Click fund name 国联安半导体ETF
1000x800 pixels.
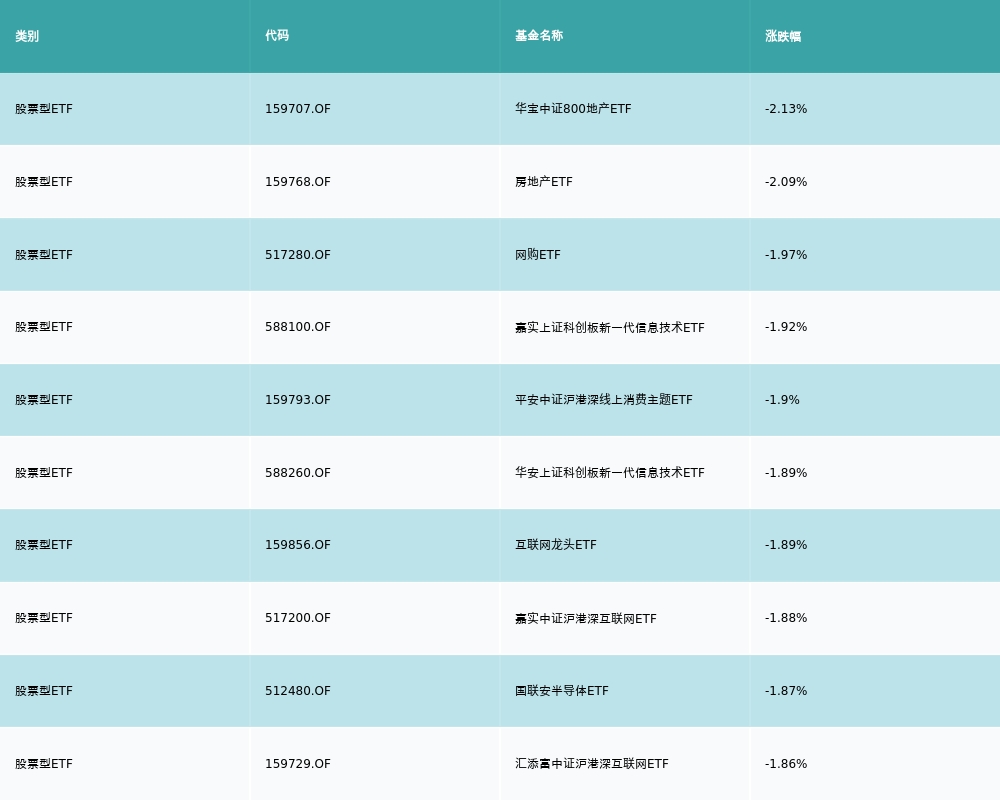(x=562, y=691)
